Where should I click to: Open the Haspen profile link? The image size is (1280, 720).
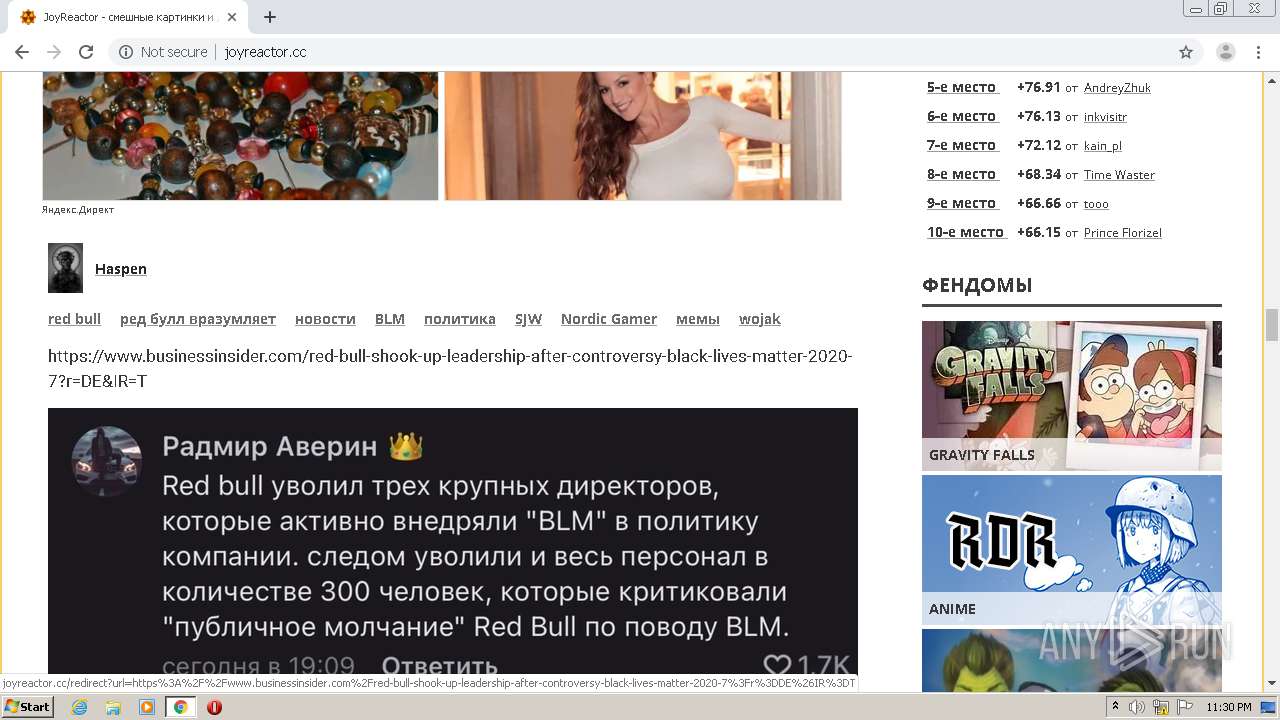click(121, 269)
